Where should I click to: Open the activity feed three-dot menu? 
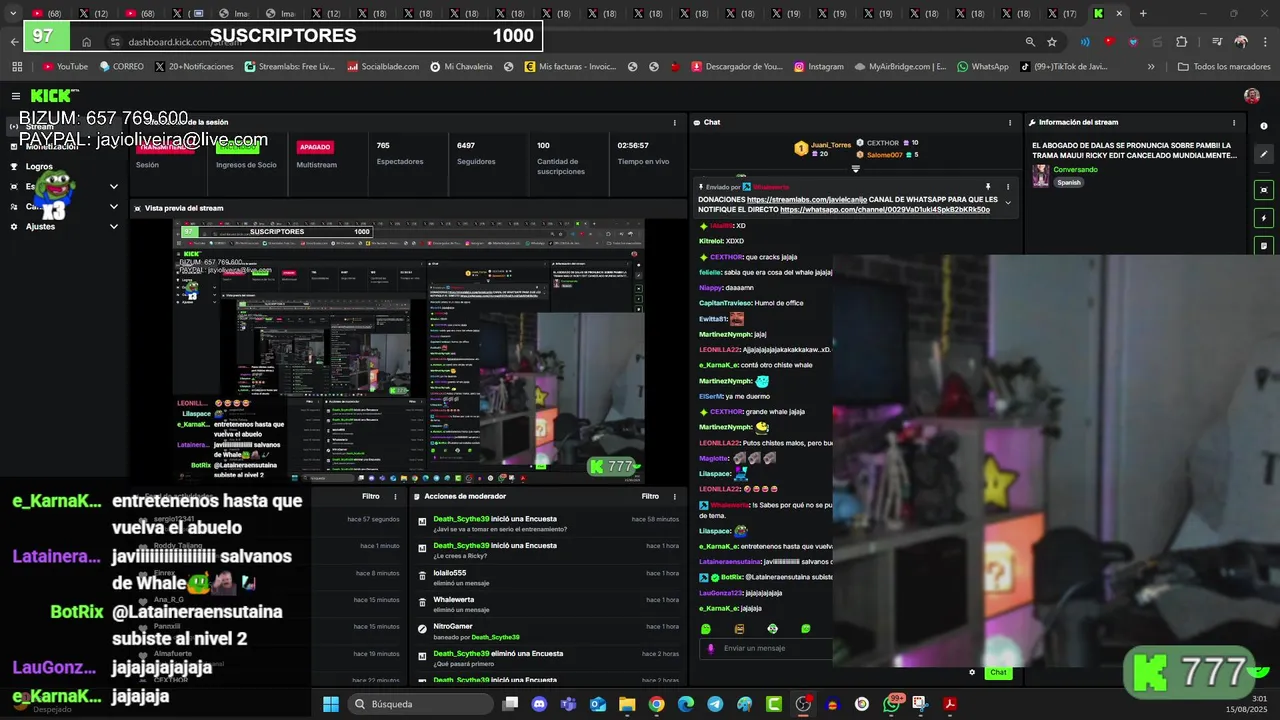[395, 496]
